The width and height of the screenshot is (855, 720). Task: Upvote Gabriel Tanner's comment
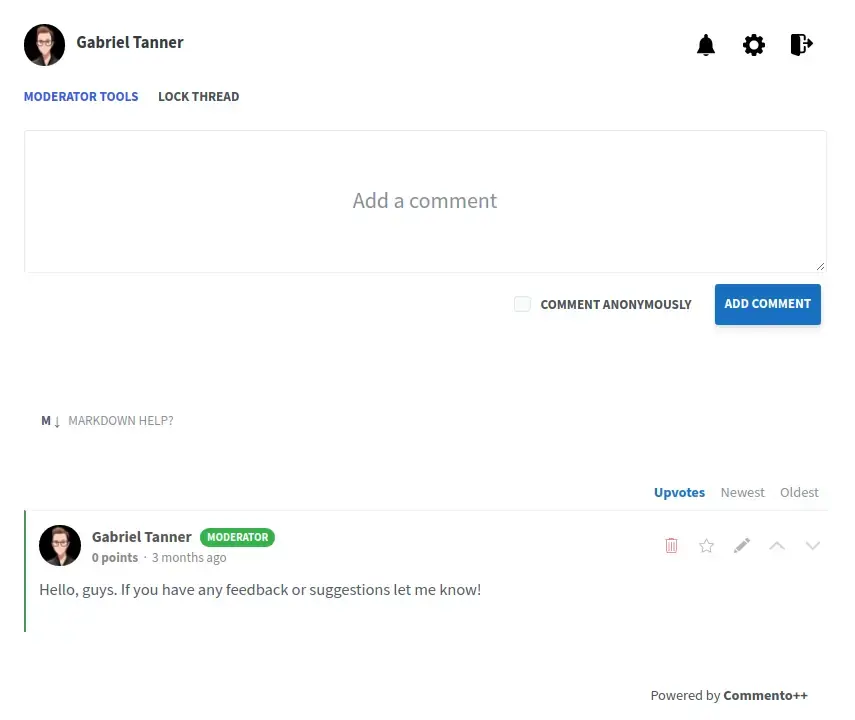(x=777, y=545)
